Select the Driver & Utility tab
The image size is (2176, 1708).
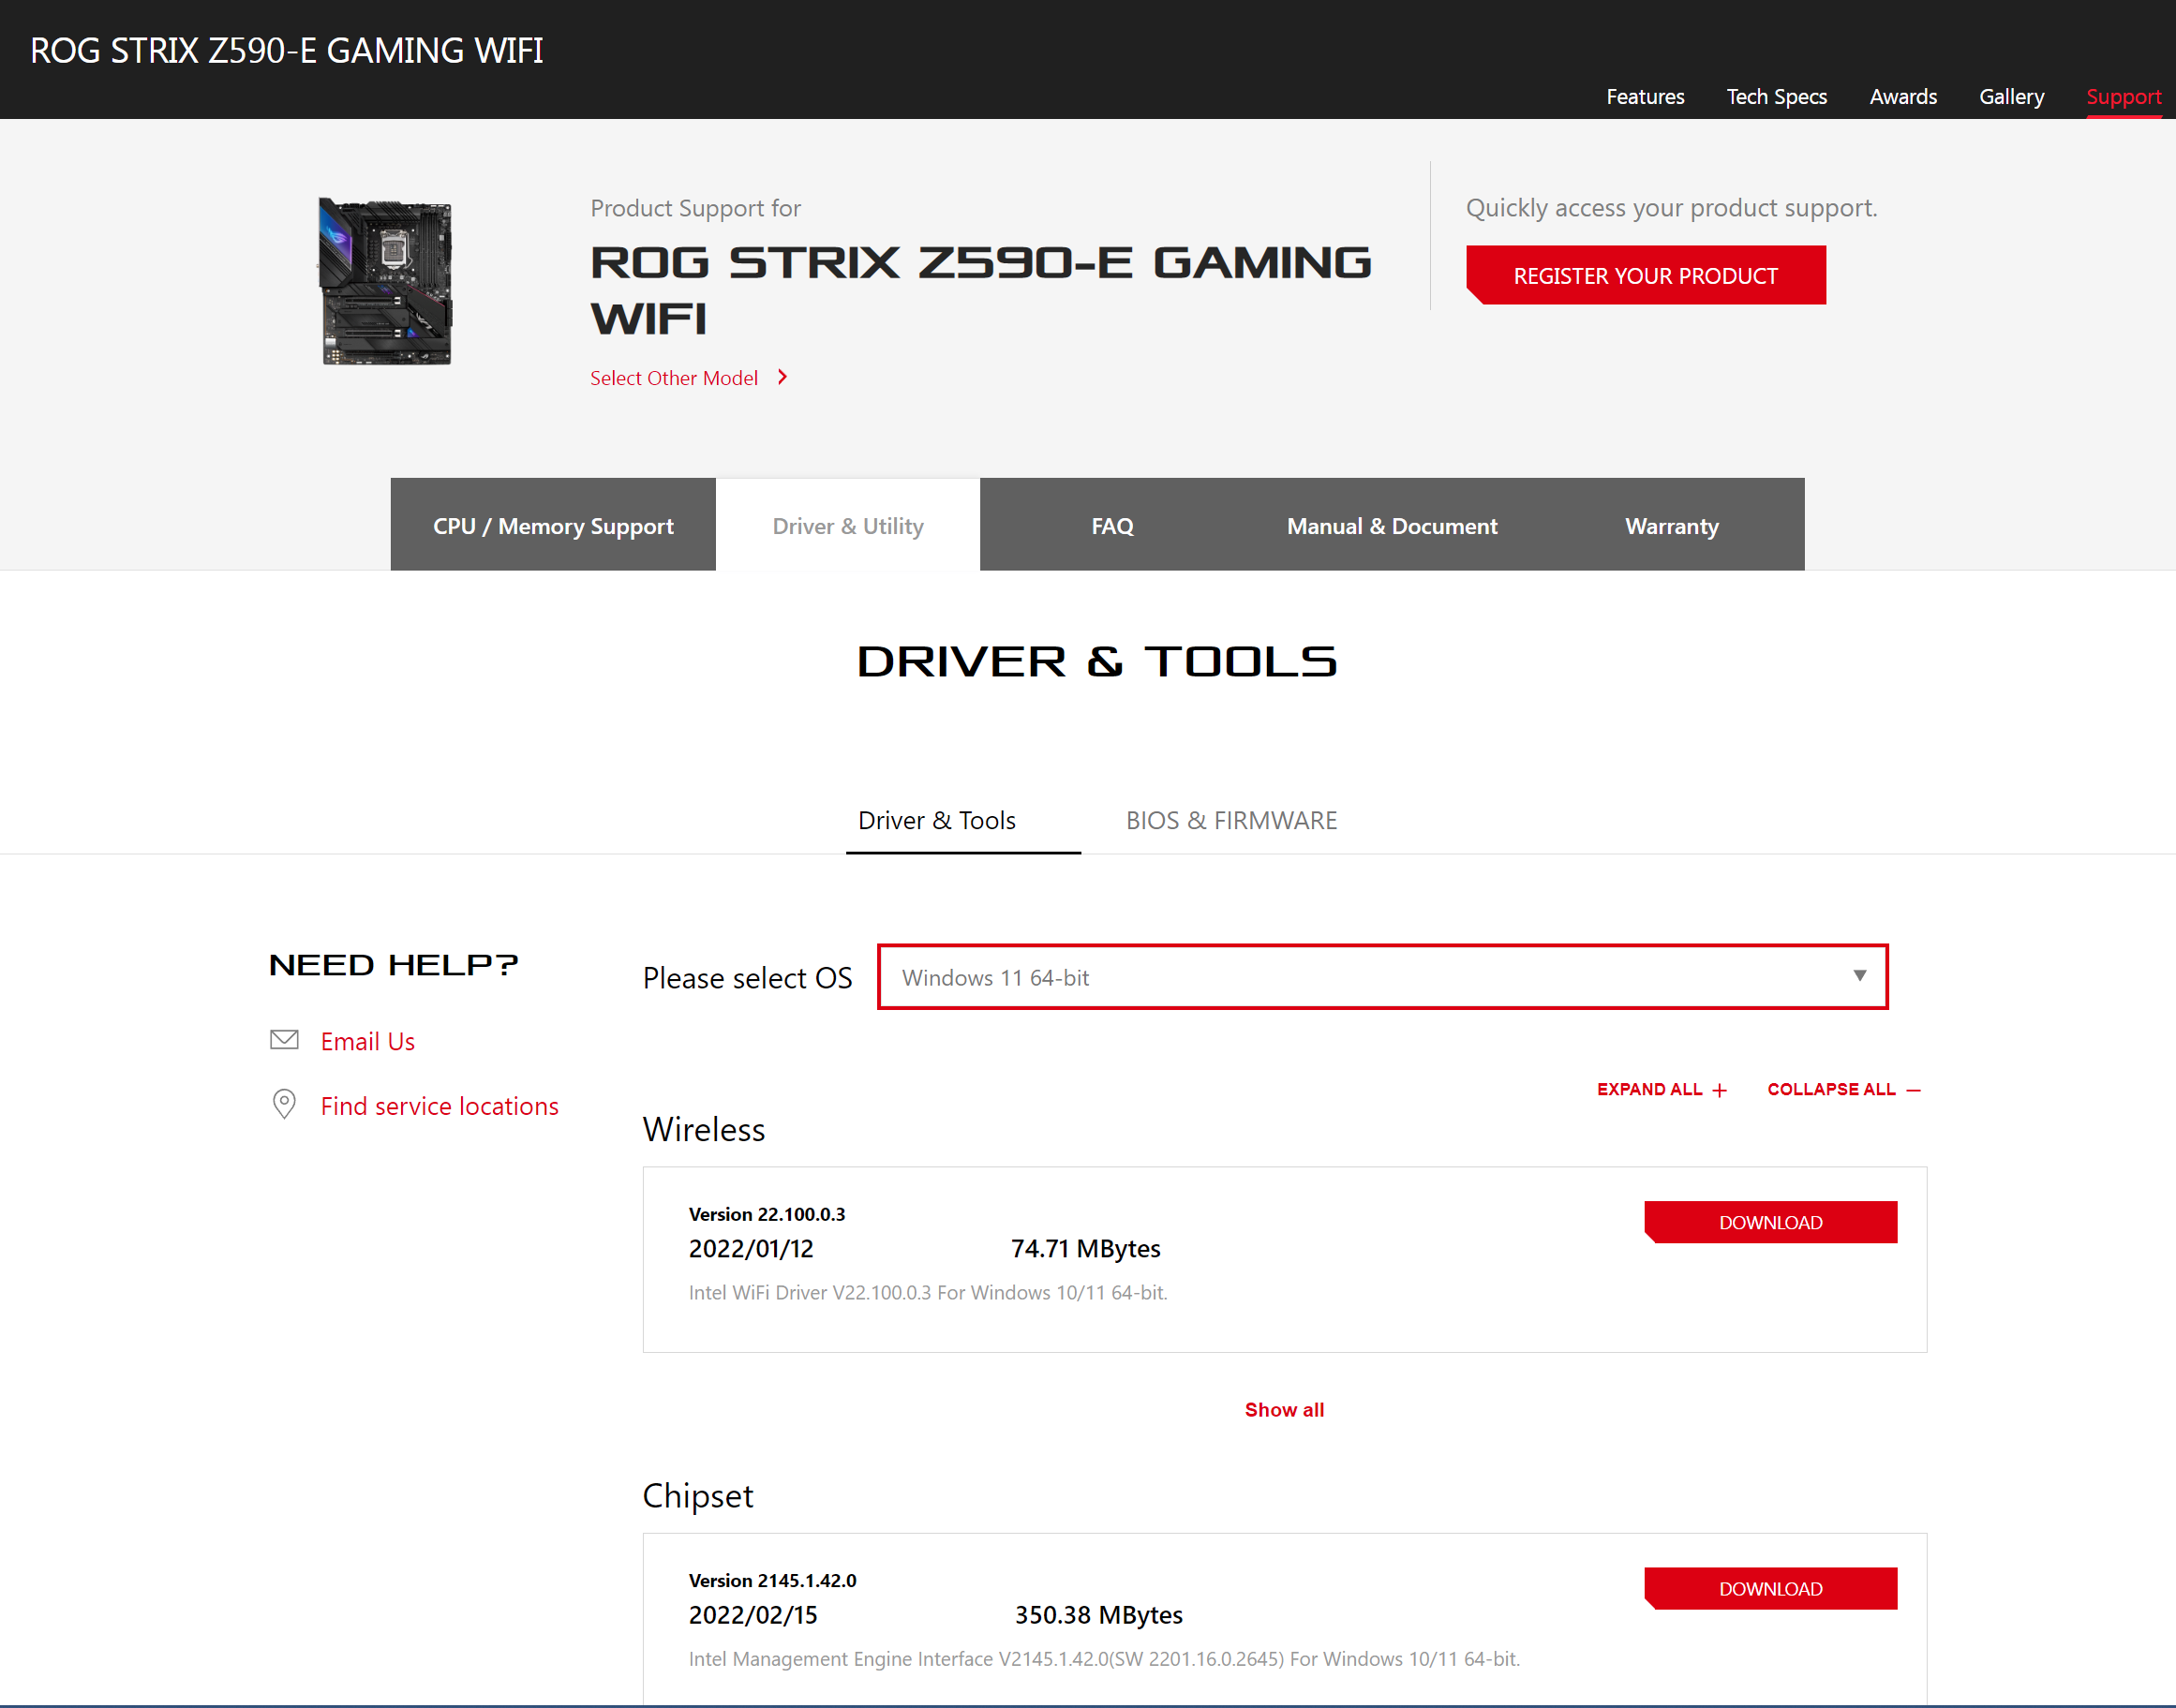click(848, 525)
